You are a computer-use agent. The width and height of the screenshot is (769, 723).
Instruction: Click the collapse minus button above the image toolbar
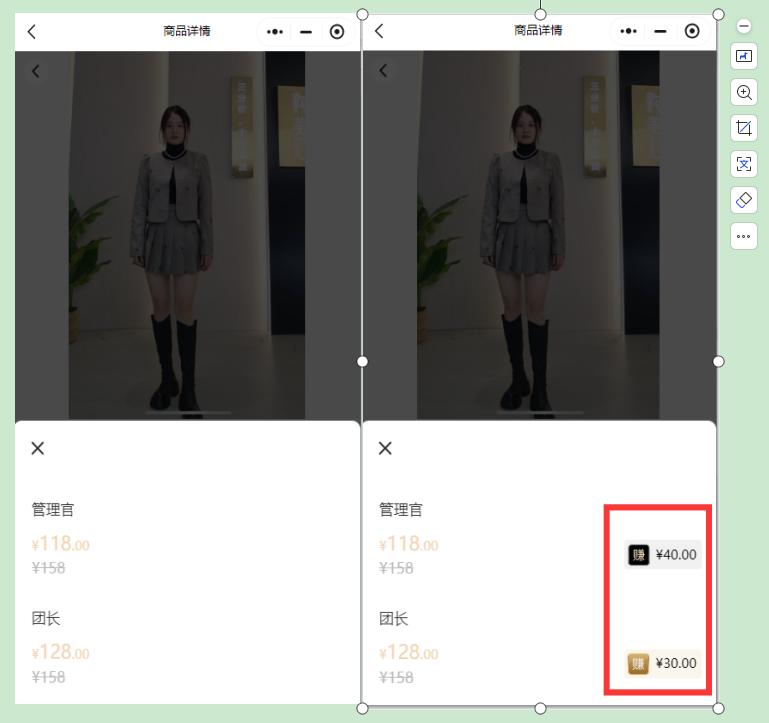(x=743, y=26)
